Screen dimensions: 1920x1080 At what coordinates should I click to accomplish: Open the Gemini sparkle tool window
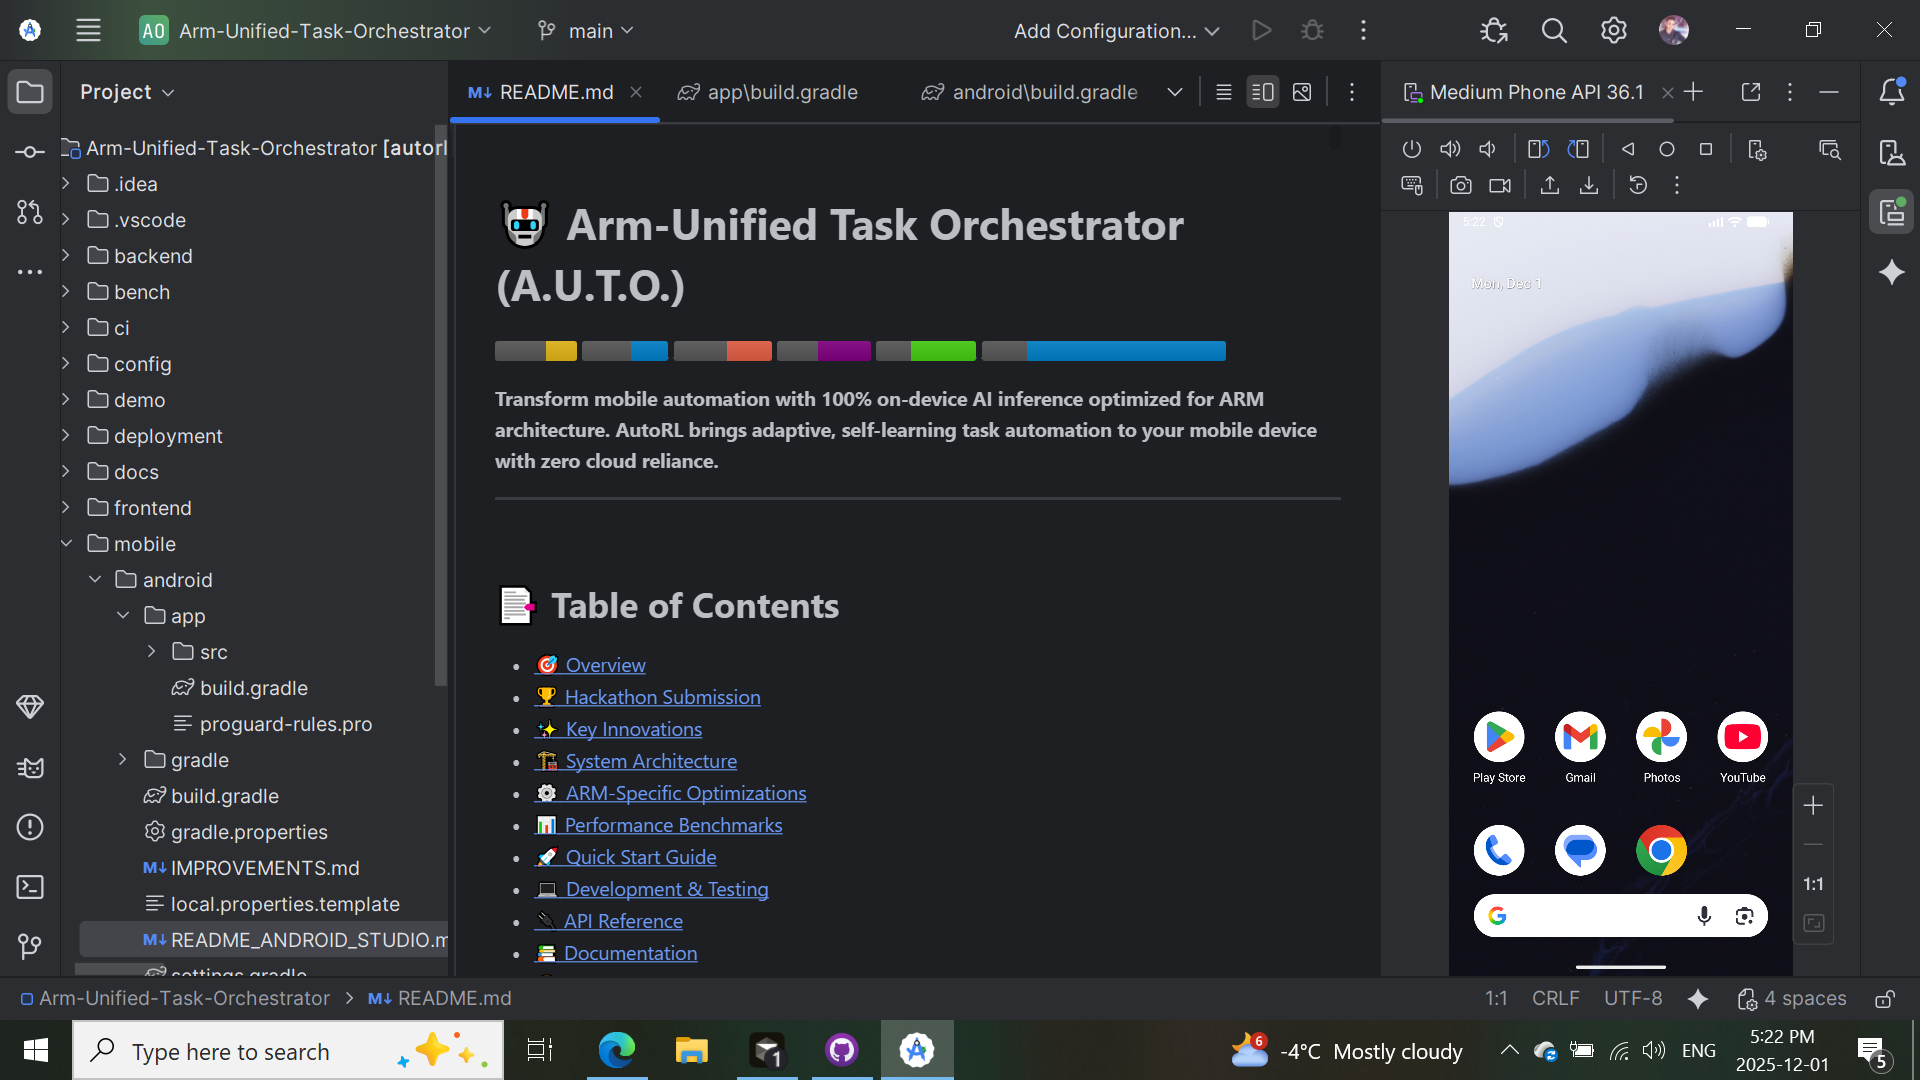1891,272
